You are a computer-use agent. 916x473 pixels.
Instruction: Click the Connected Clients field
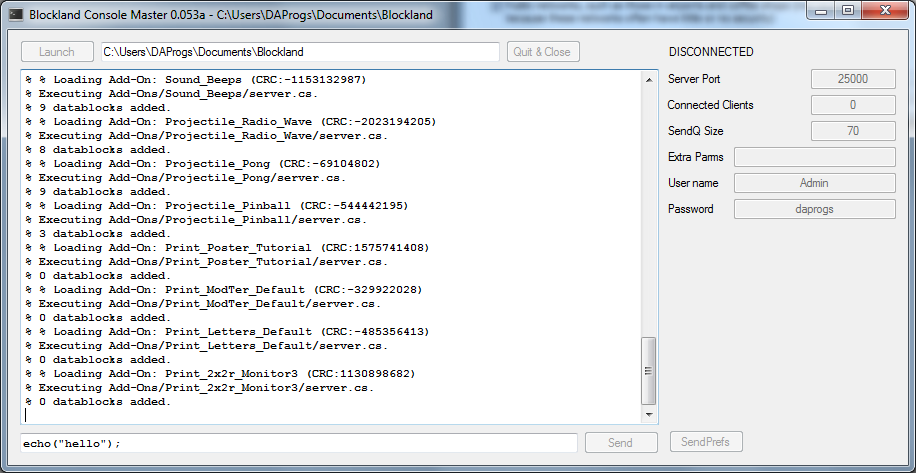click(853, 105)
